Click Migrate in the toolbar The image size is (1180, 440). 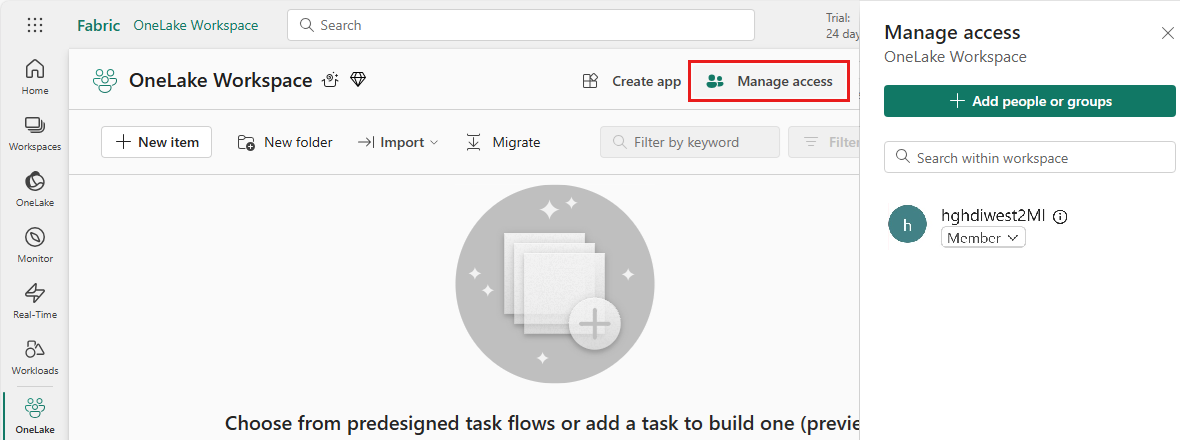click(x=503, y=142)
